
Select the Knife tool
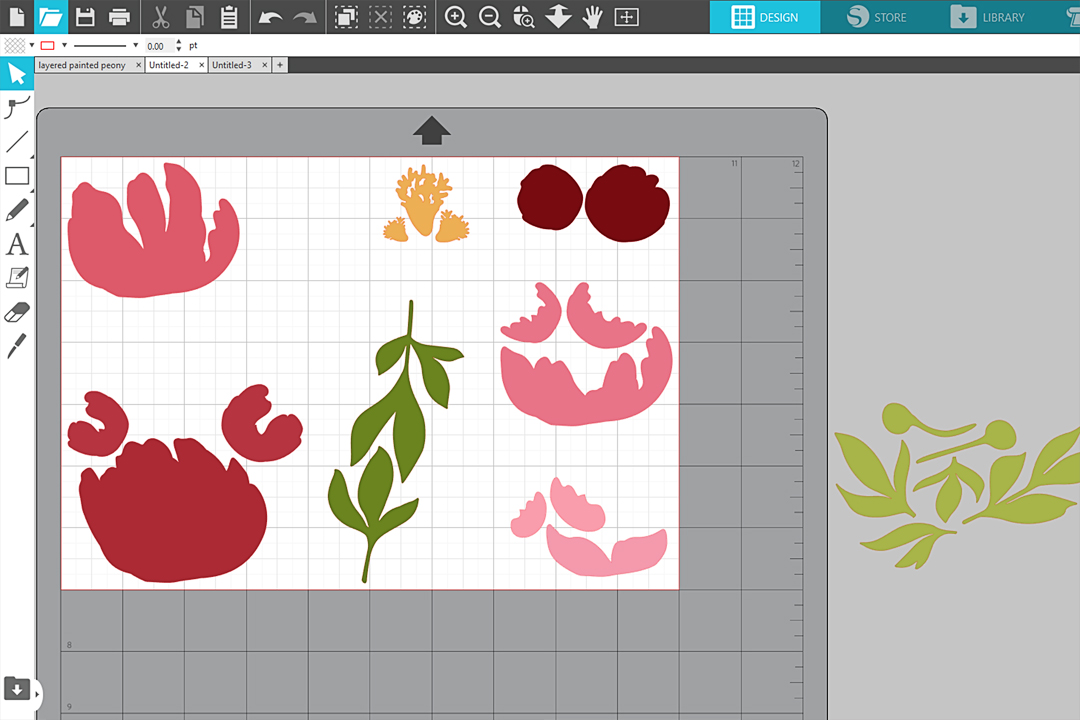pos(17,346)
